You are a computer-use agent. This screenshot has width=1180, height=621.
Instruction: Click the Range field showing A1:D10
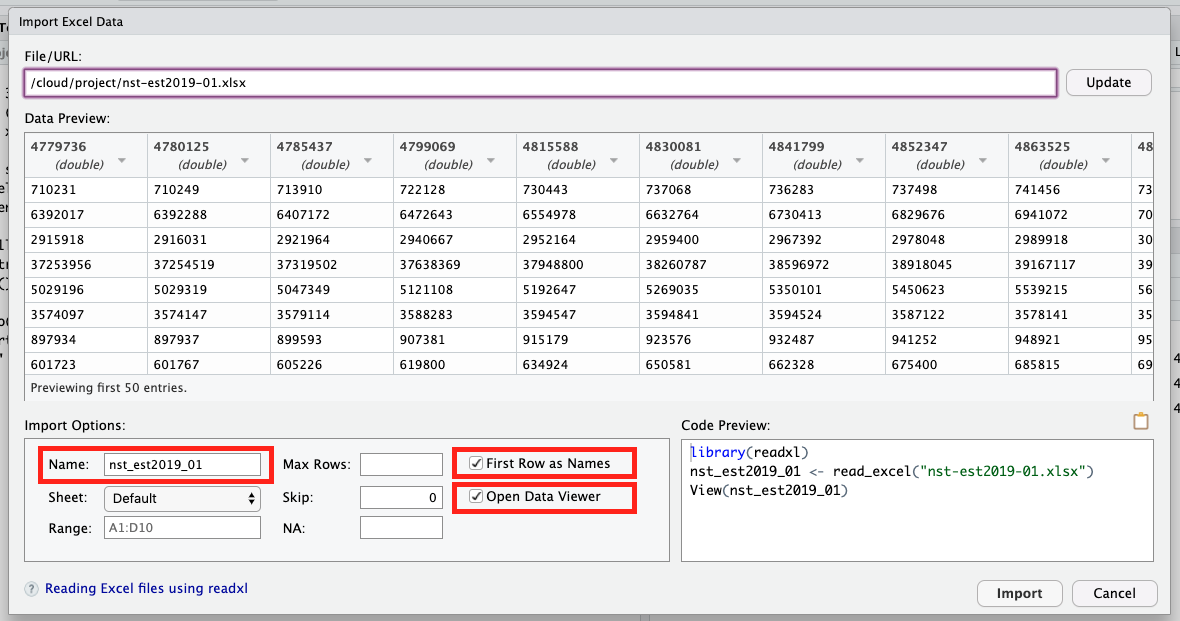coord(182,527)
